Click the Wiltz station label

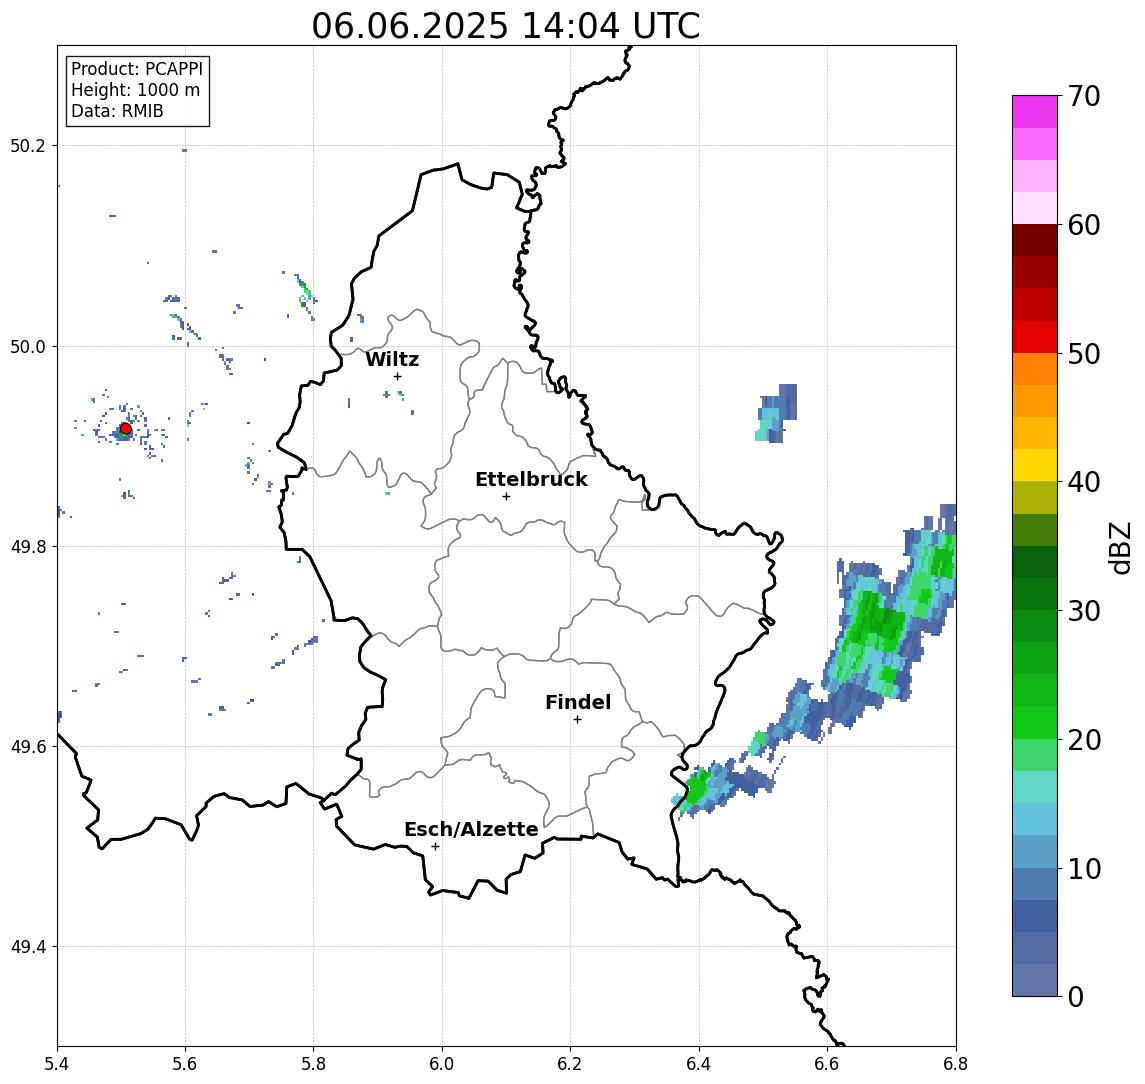click(392, 359)
